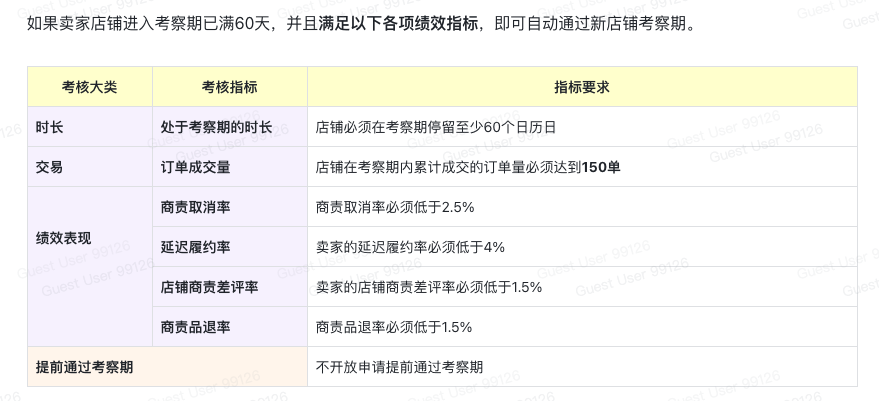
Task: Click the 不开放申请提前通过考察期 cell
Action: click(399, 367)
